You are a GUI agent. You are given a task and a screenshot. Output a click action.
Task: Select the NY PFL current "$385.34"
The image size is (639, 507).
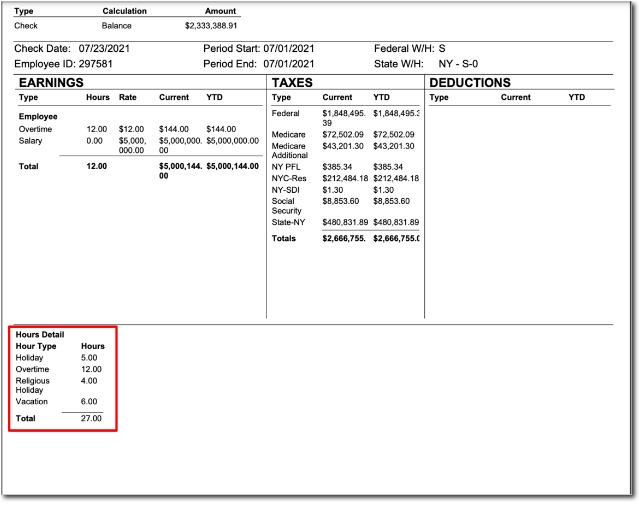pos(337,167)
